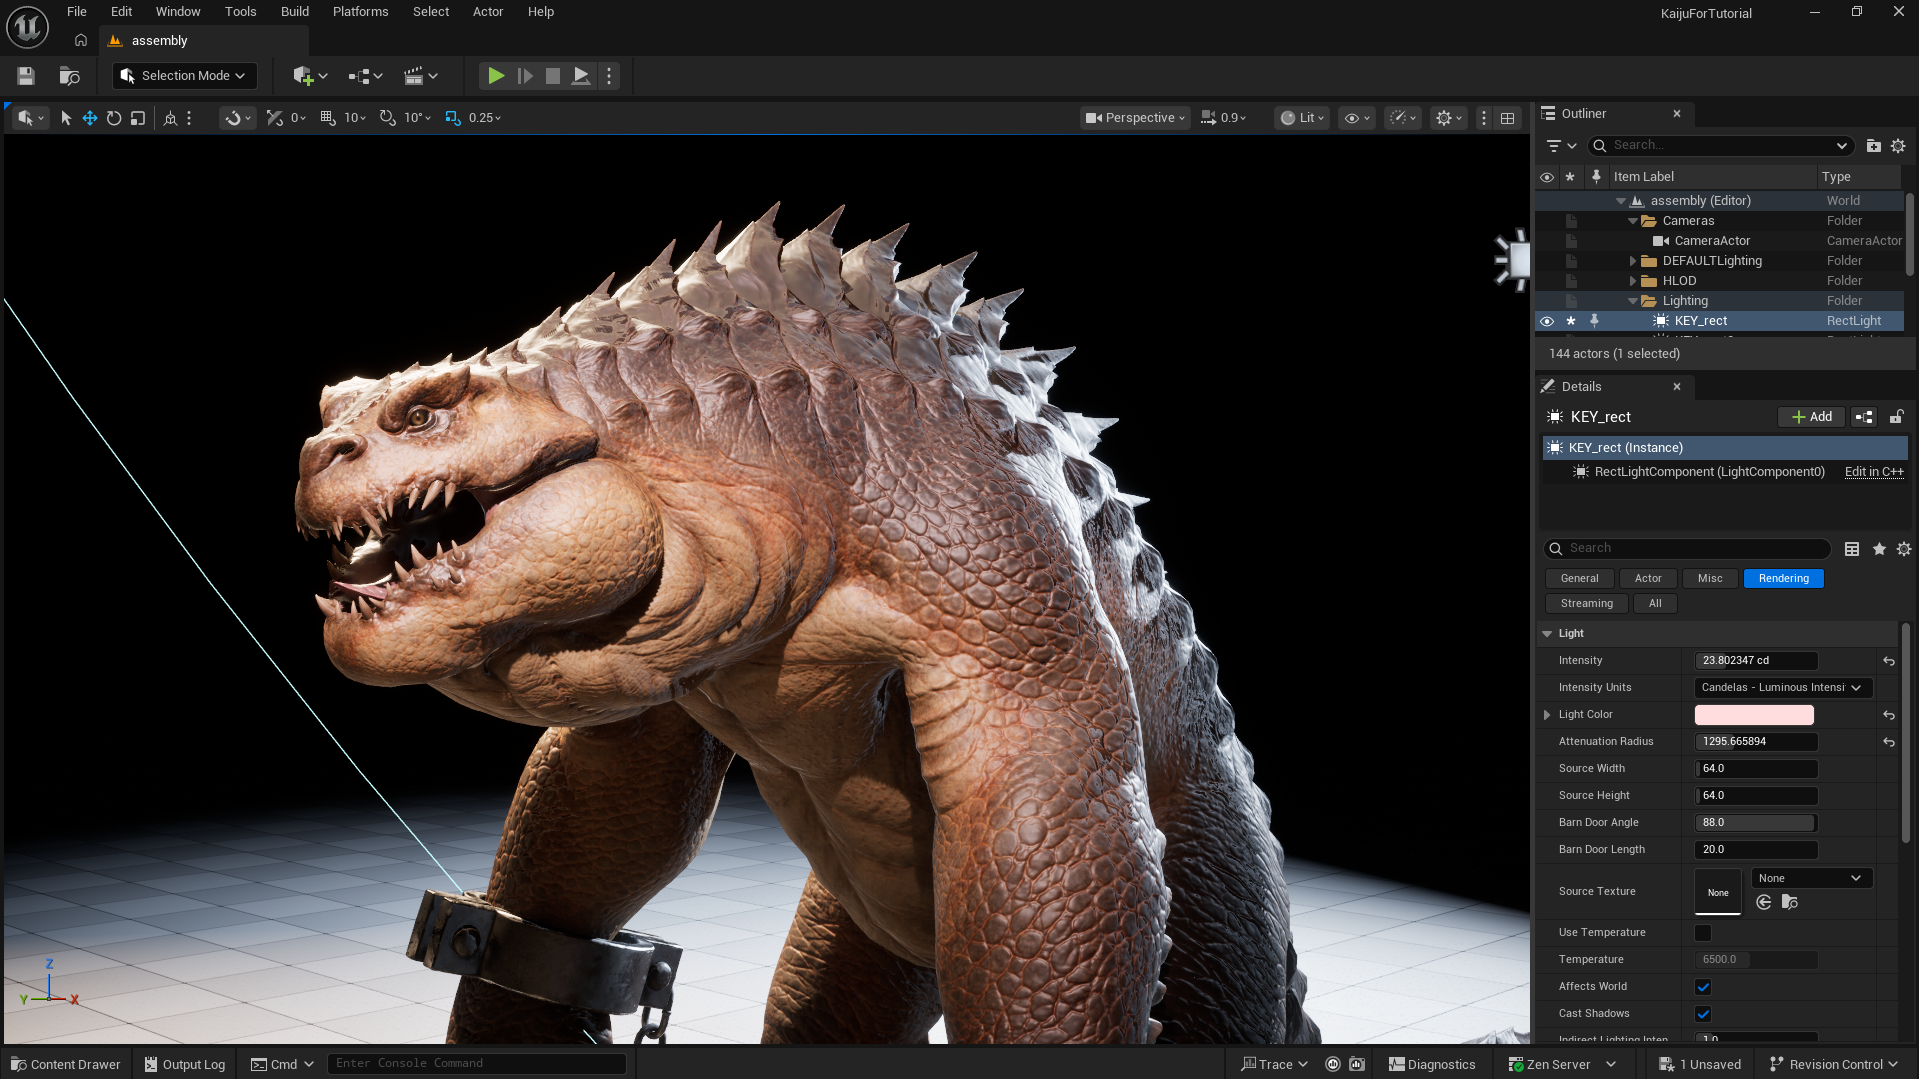Uncheck the Cast Shadows checkbox
Image resolution: width=1919 pixels, height=1079 pixels.
click(x=1703, y=1014)
